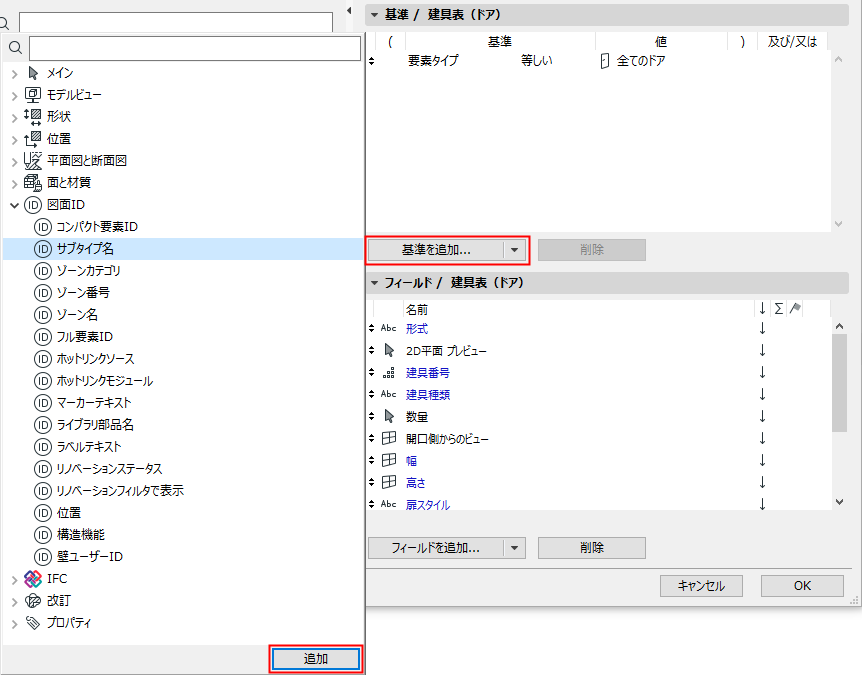
Task: Click the 平面図と断面図 icon
Action: tap(32, 161)
